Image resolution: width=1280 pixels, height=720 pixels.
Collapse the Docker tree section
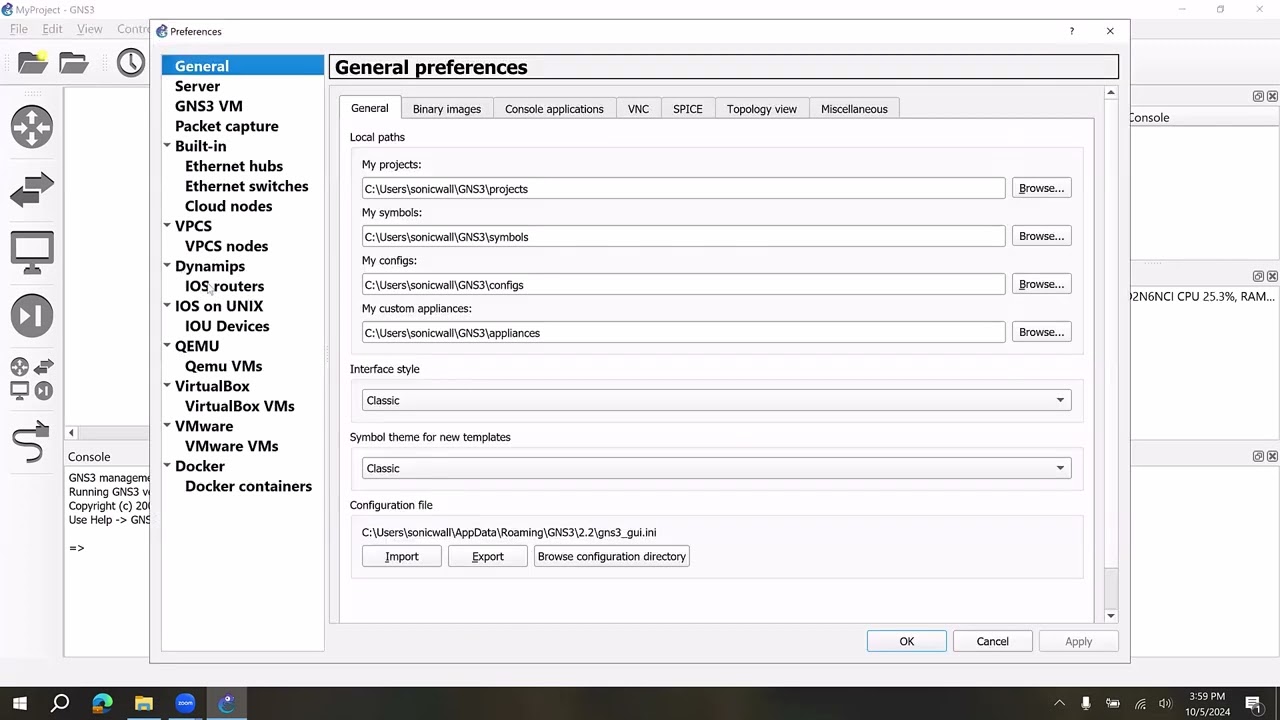[167, 466]
